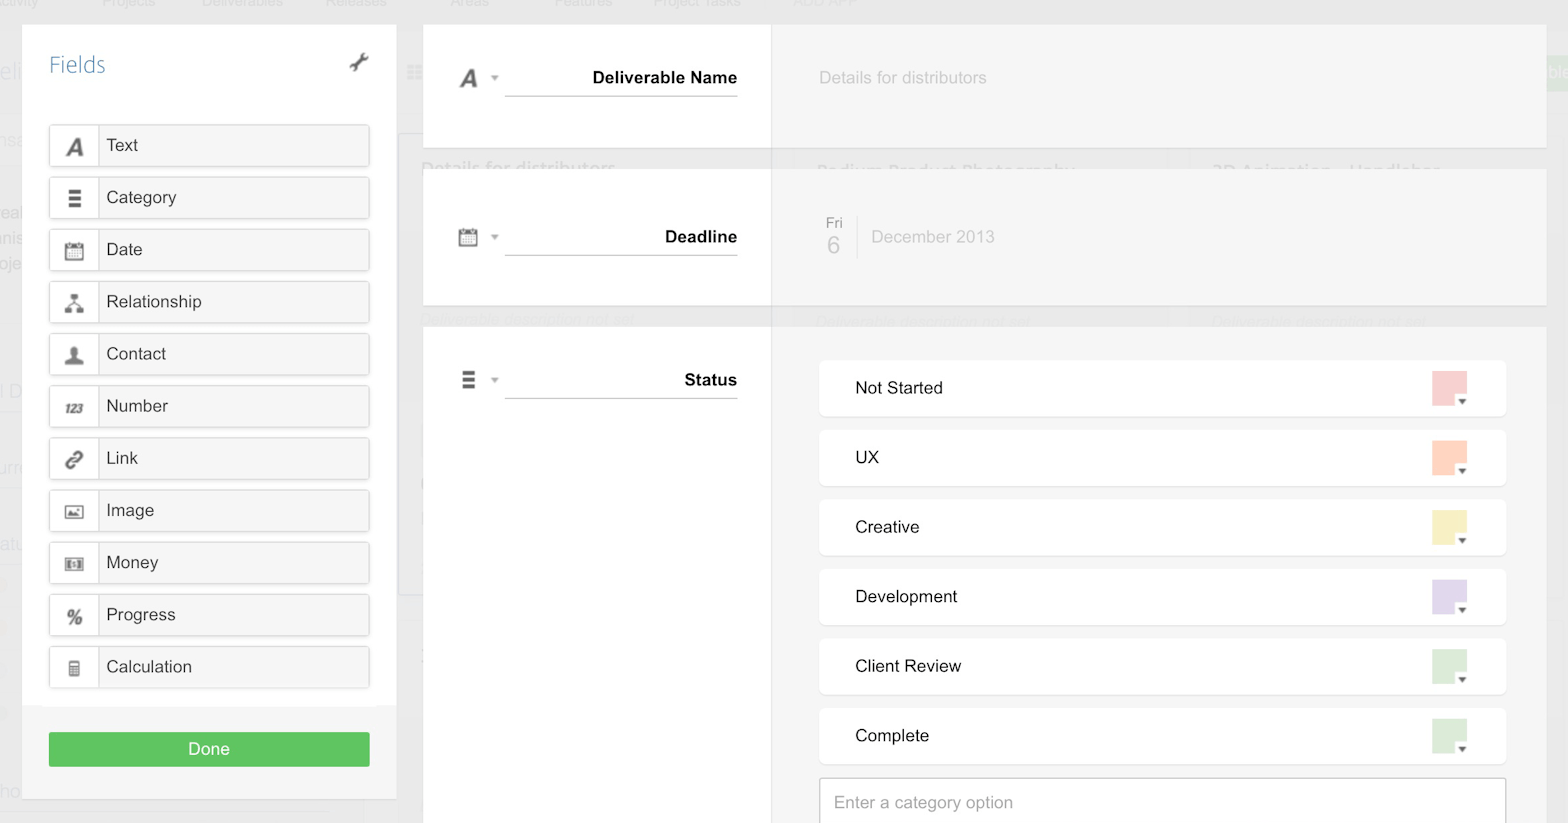The width and height of the screenshot is (1568, 823).
Task: Pick the Relationship field icon
Action: click(x=74, y=302)
